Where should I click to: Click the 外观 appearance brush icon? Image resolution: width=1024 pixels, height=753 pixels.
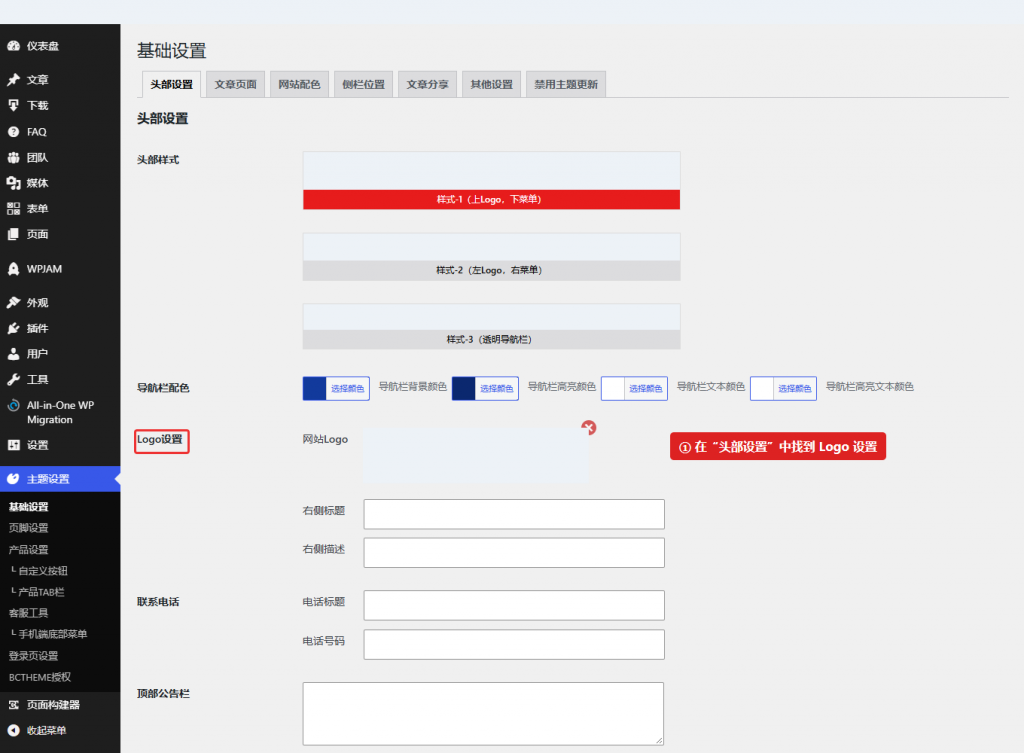pos(13,302)
